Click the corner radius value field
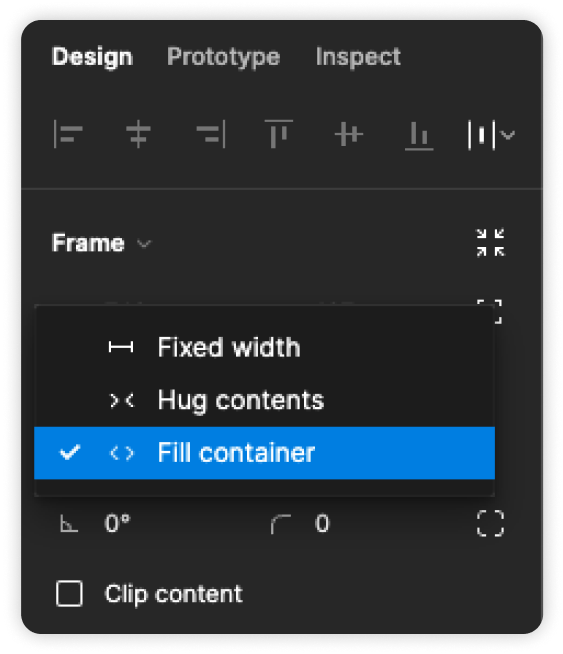Screen dimensions: 563x654 pos(322,523)
